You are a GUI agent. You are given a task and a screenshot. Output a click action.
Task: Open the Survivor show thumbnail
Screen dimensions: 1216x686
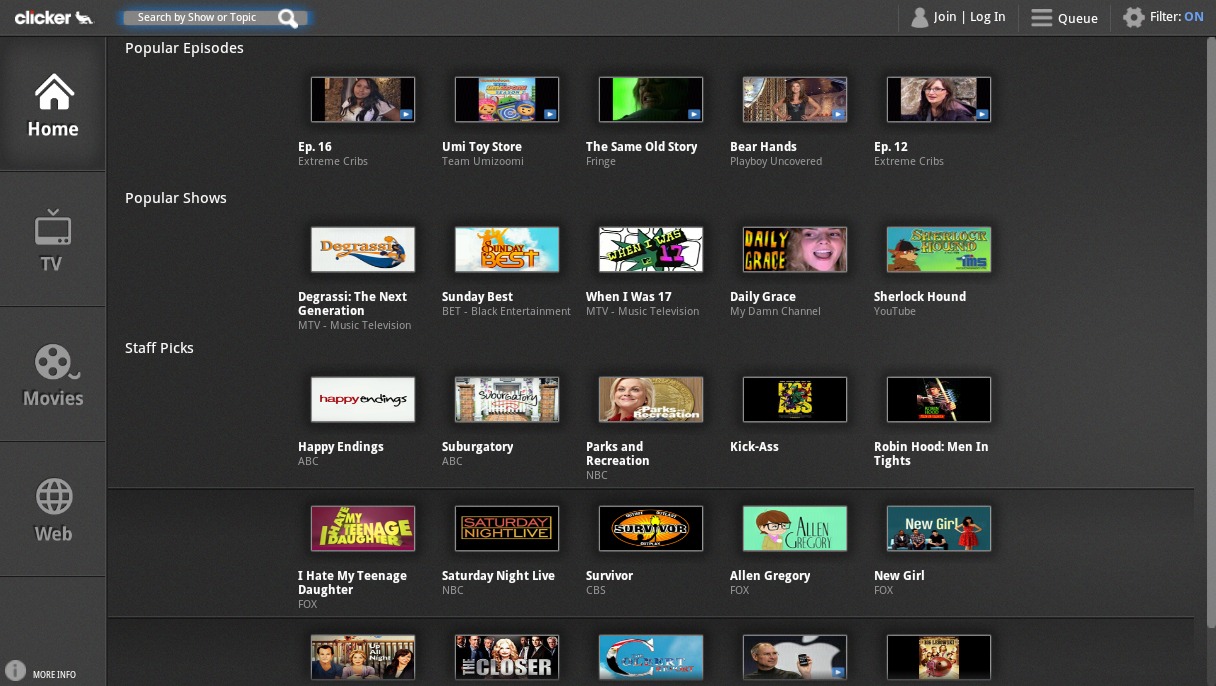(651, 529)
